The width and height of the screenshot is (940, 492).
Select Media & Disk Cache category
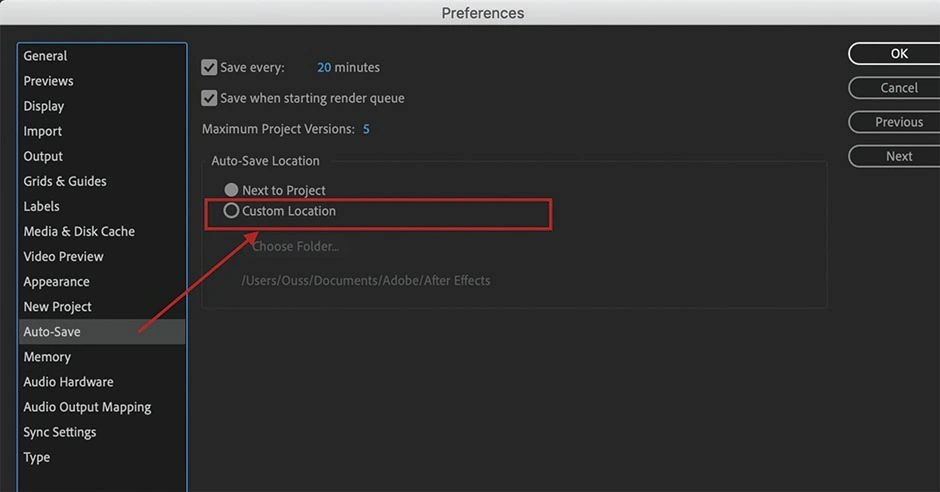pos(79,231)
